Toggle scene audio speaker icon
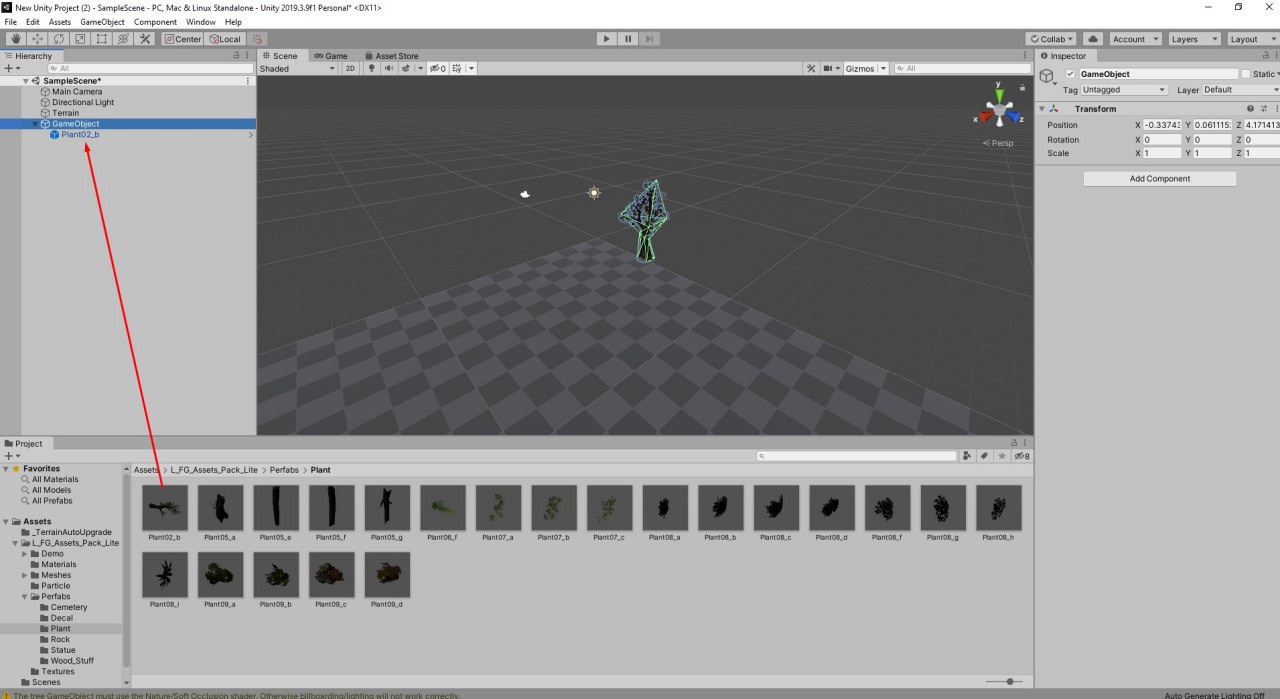The image size is (1280, 699). pos(387,69)
